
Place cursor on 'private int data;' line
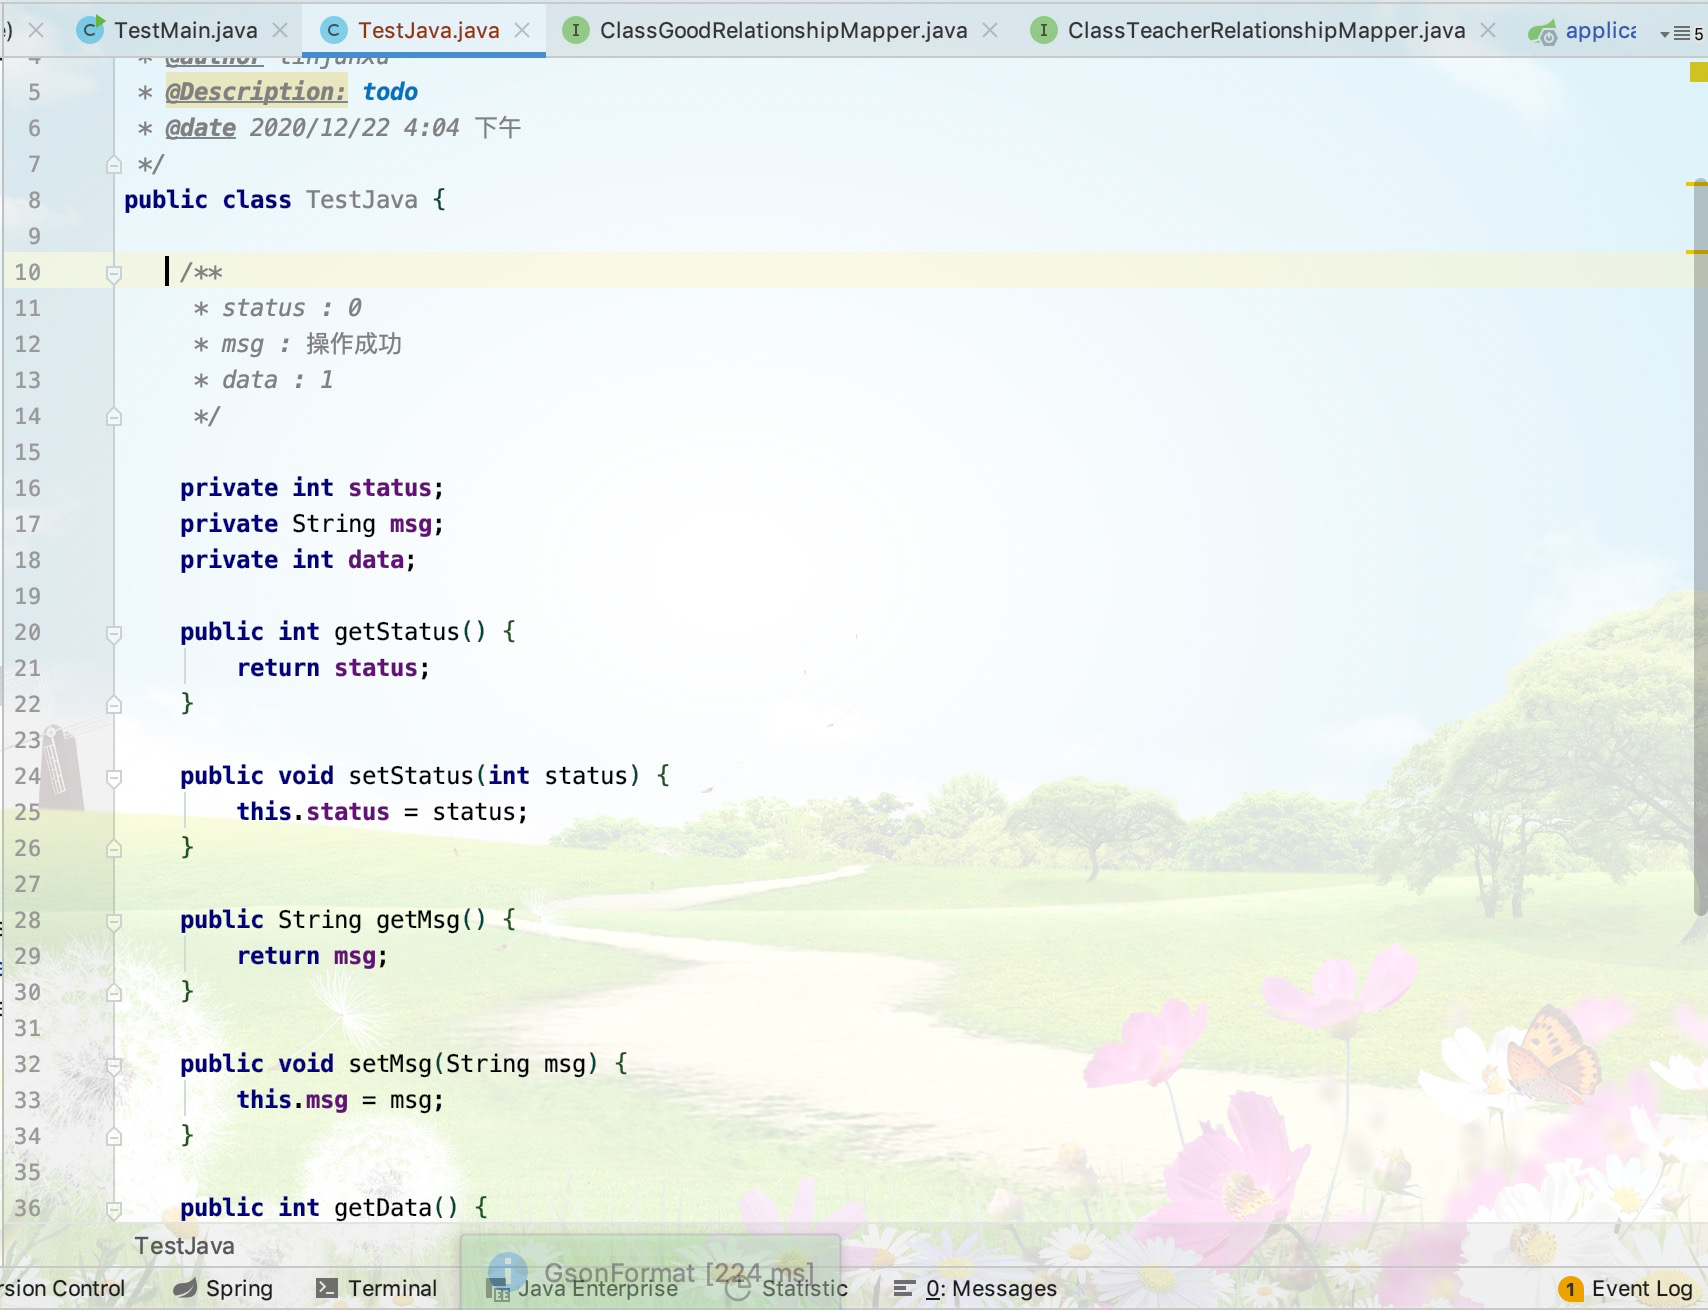pos(298,560)
